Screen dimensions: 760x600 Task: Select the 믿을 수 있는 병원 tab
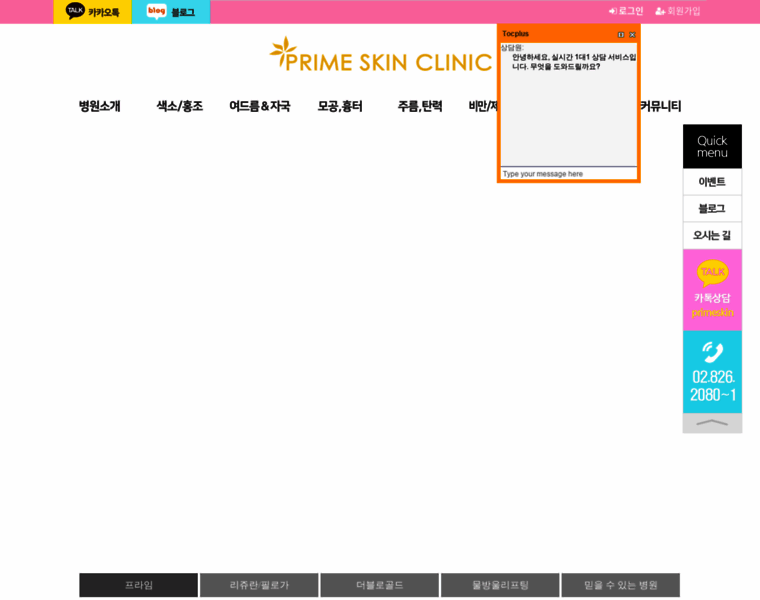coord(621,585)
